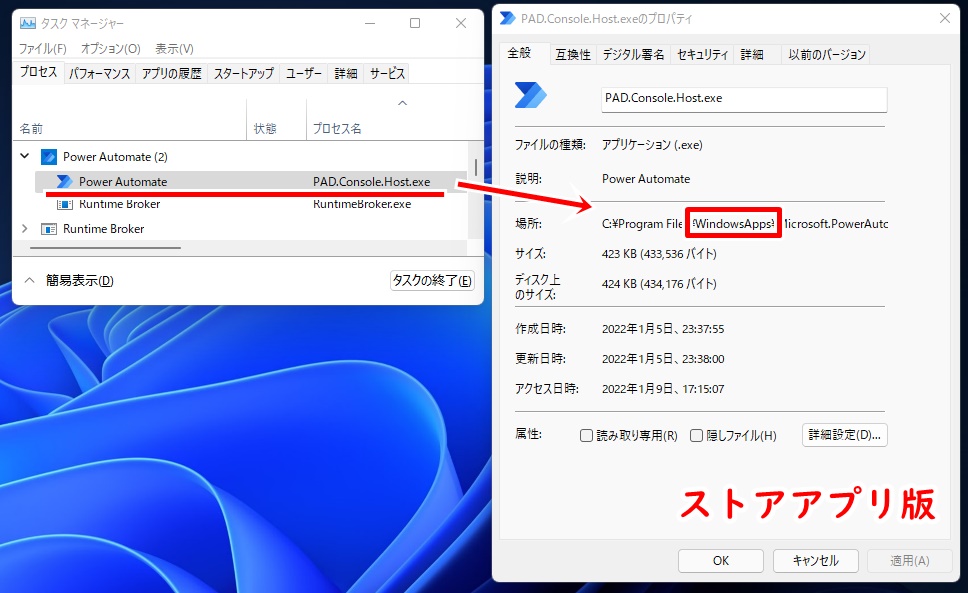This screenshot has width=968, height=593.
Task: Click the file type value アプリケーション (.exe)
Action: click(652, 145)
